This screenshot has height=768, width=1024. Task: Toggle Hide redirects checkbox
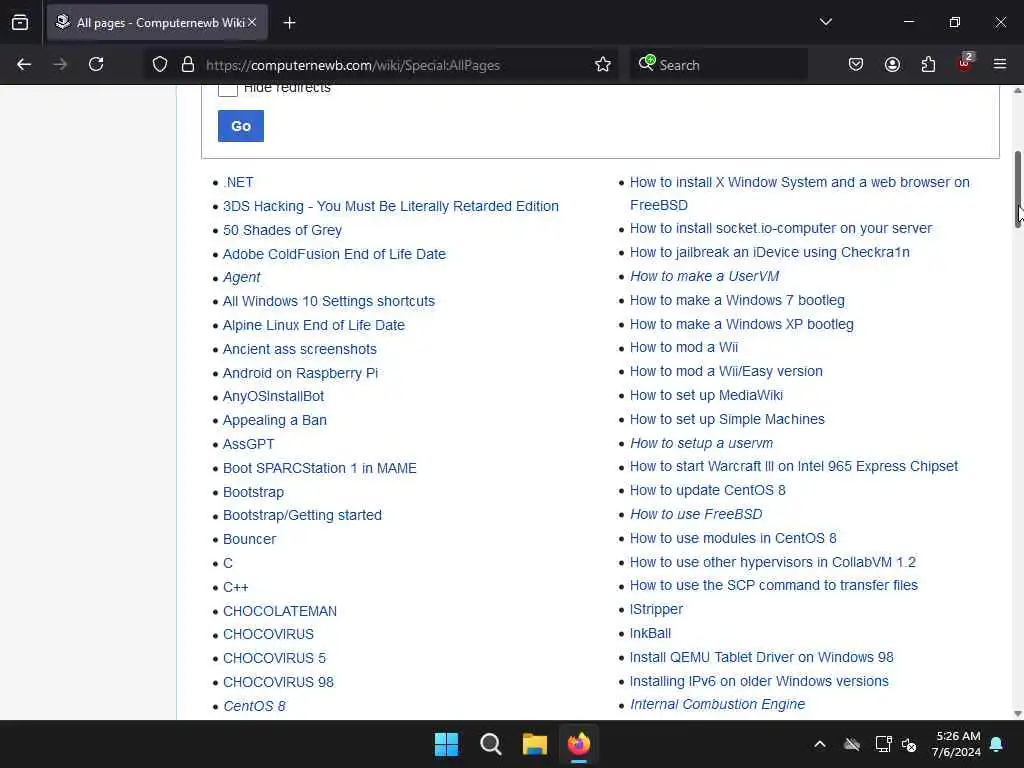pos(227,88)
